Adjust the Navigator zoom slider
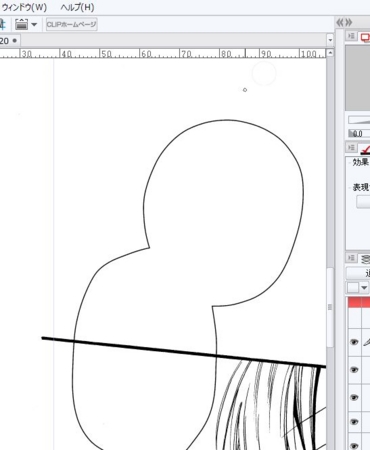The height and width of the screenshot is (450, 370). [x=359, y=120]
